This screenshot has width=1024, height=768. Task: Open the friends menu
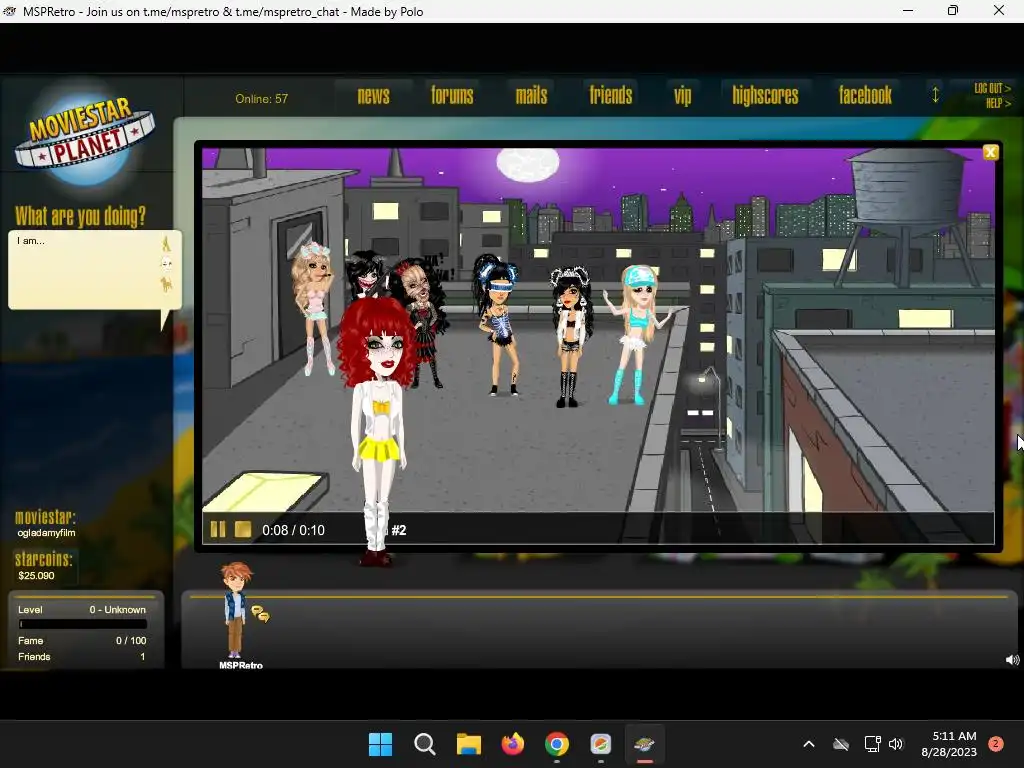click(611, 96)
